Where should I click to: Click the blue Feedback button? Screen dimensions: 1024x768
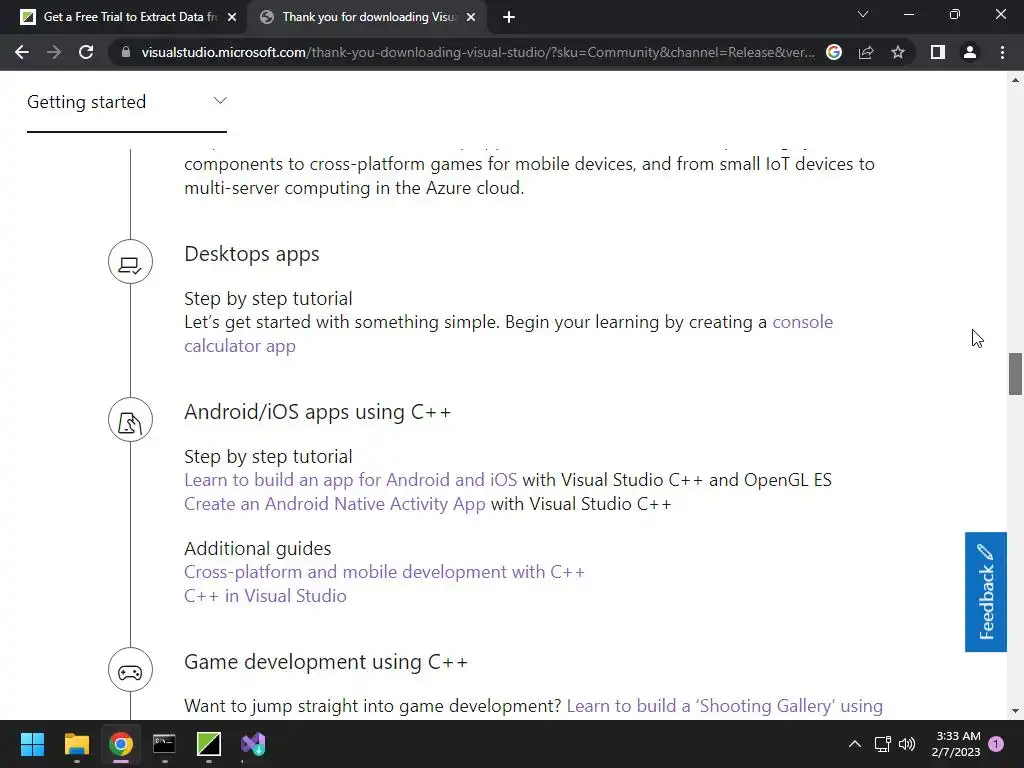[x=985, y=592]
